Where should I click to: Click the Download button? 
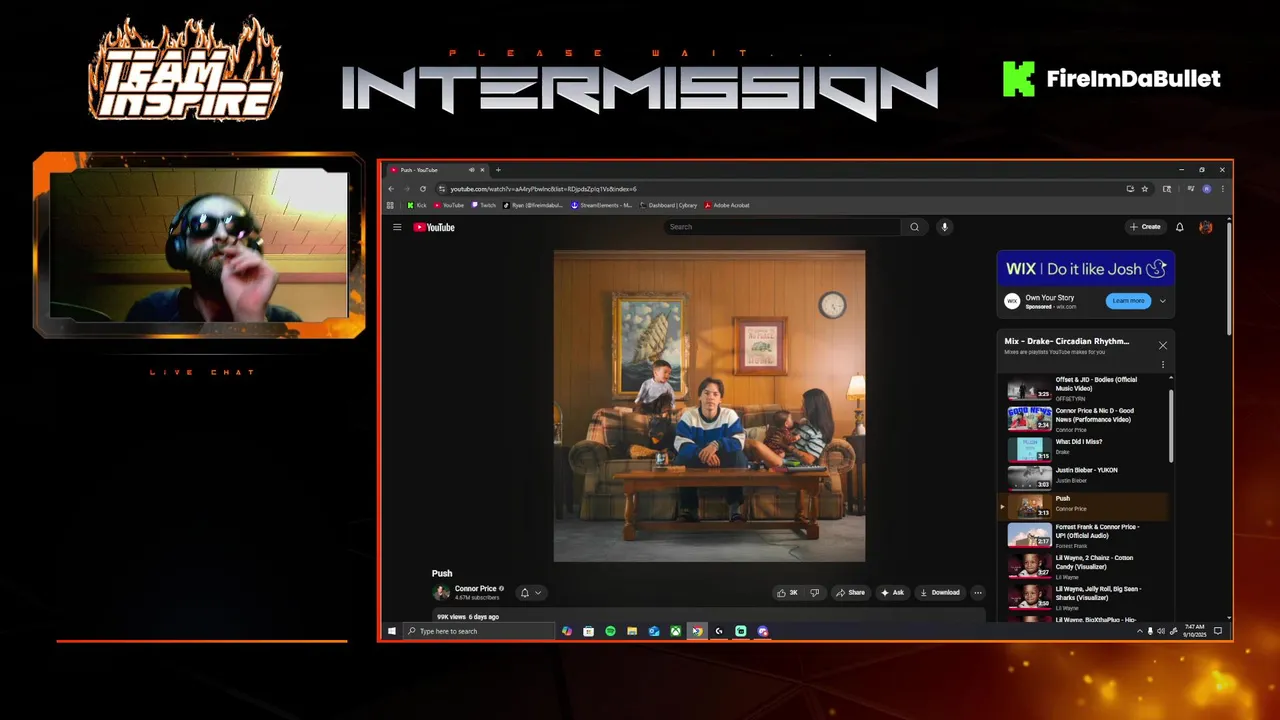pyautogui.click(x=940, y=592)
